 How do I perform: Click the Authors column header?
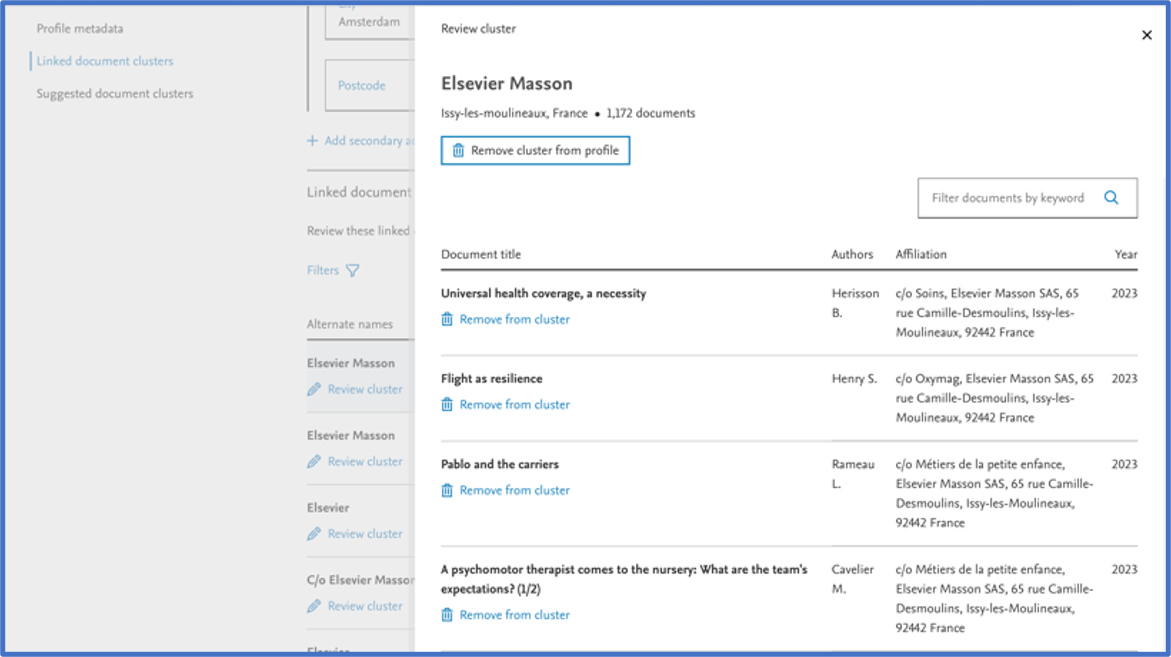(x=852, y=255)
